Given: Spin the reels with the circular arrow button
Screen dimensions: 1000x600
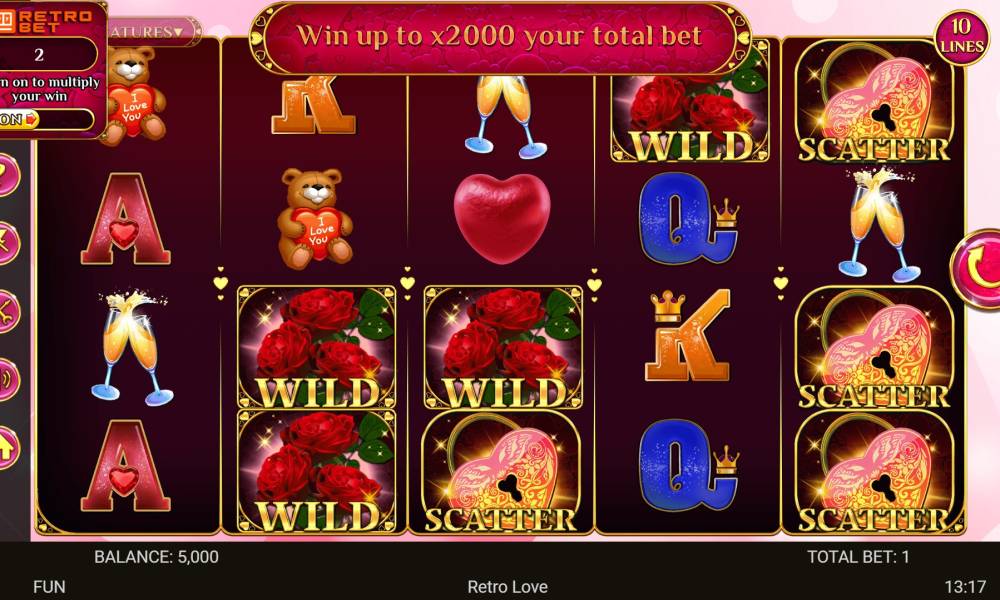Looking at the screenshot, I should click(977, 268).
